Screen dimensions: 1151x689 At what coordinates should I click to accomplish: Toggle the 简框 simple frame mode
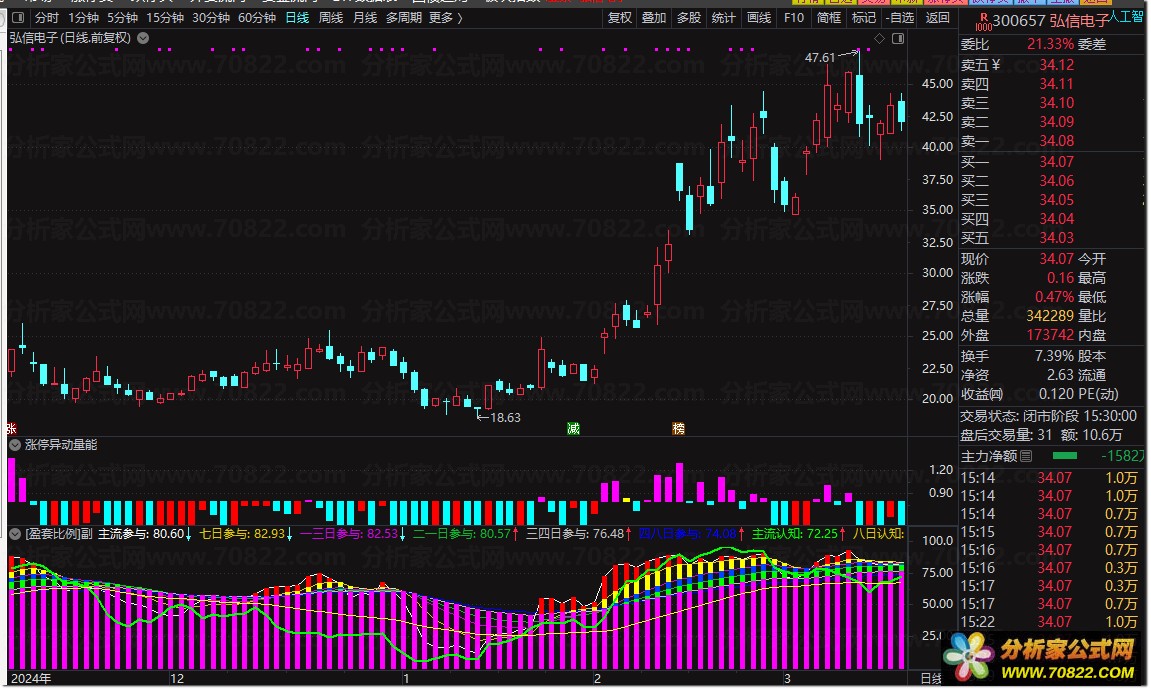point(829,18)
